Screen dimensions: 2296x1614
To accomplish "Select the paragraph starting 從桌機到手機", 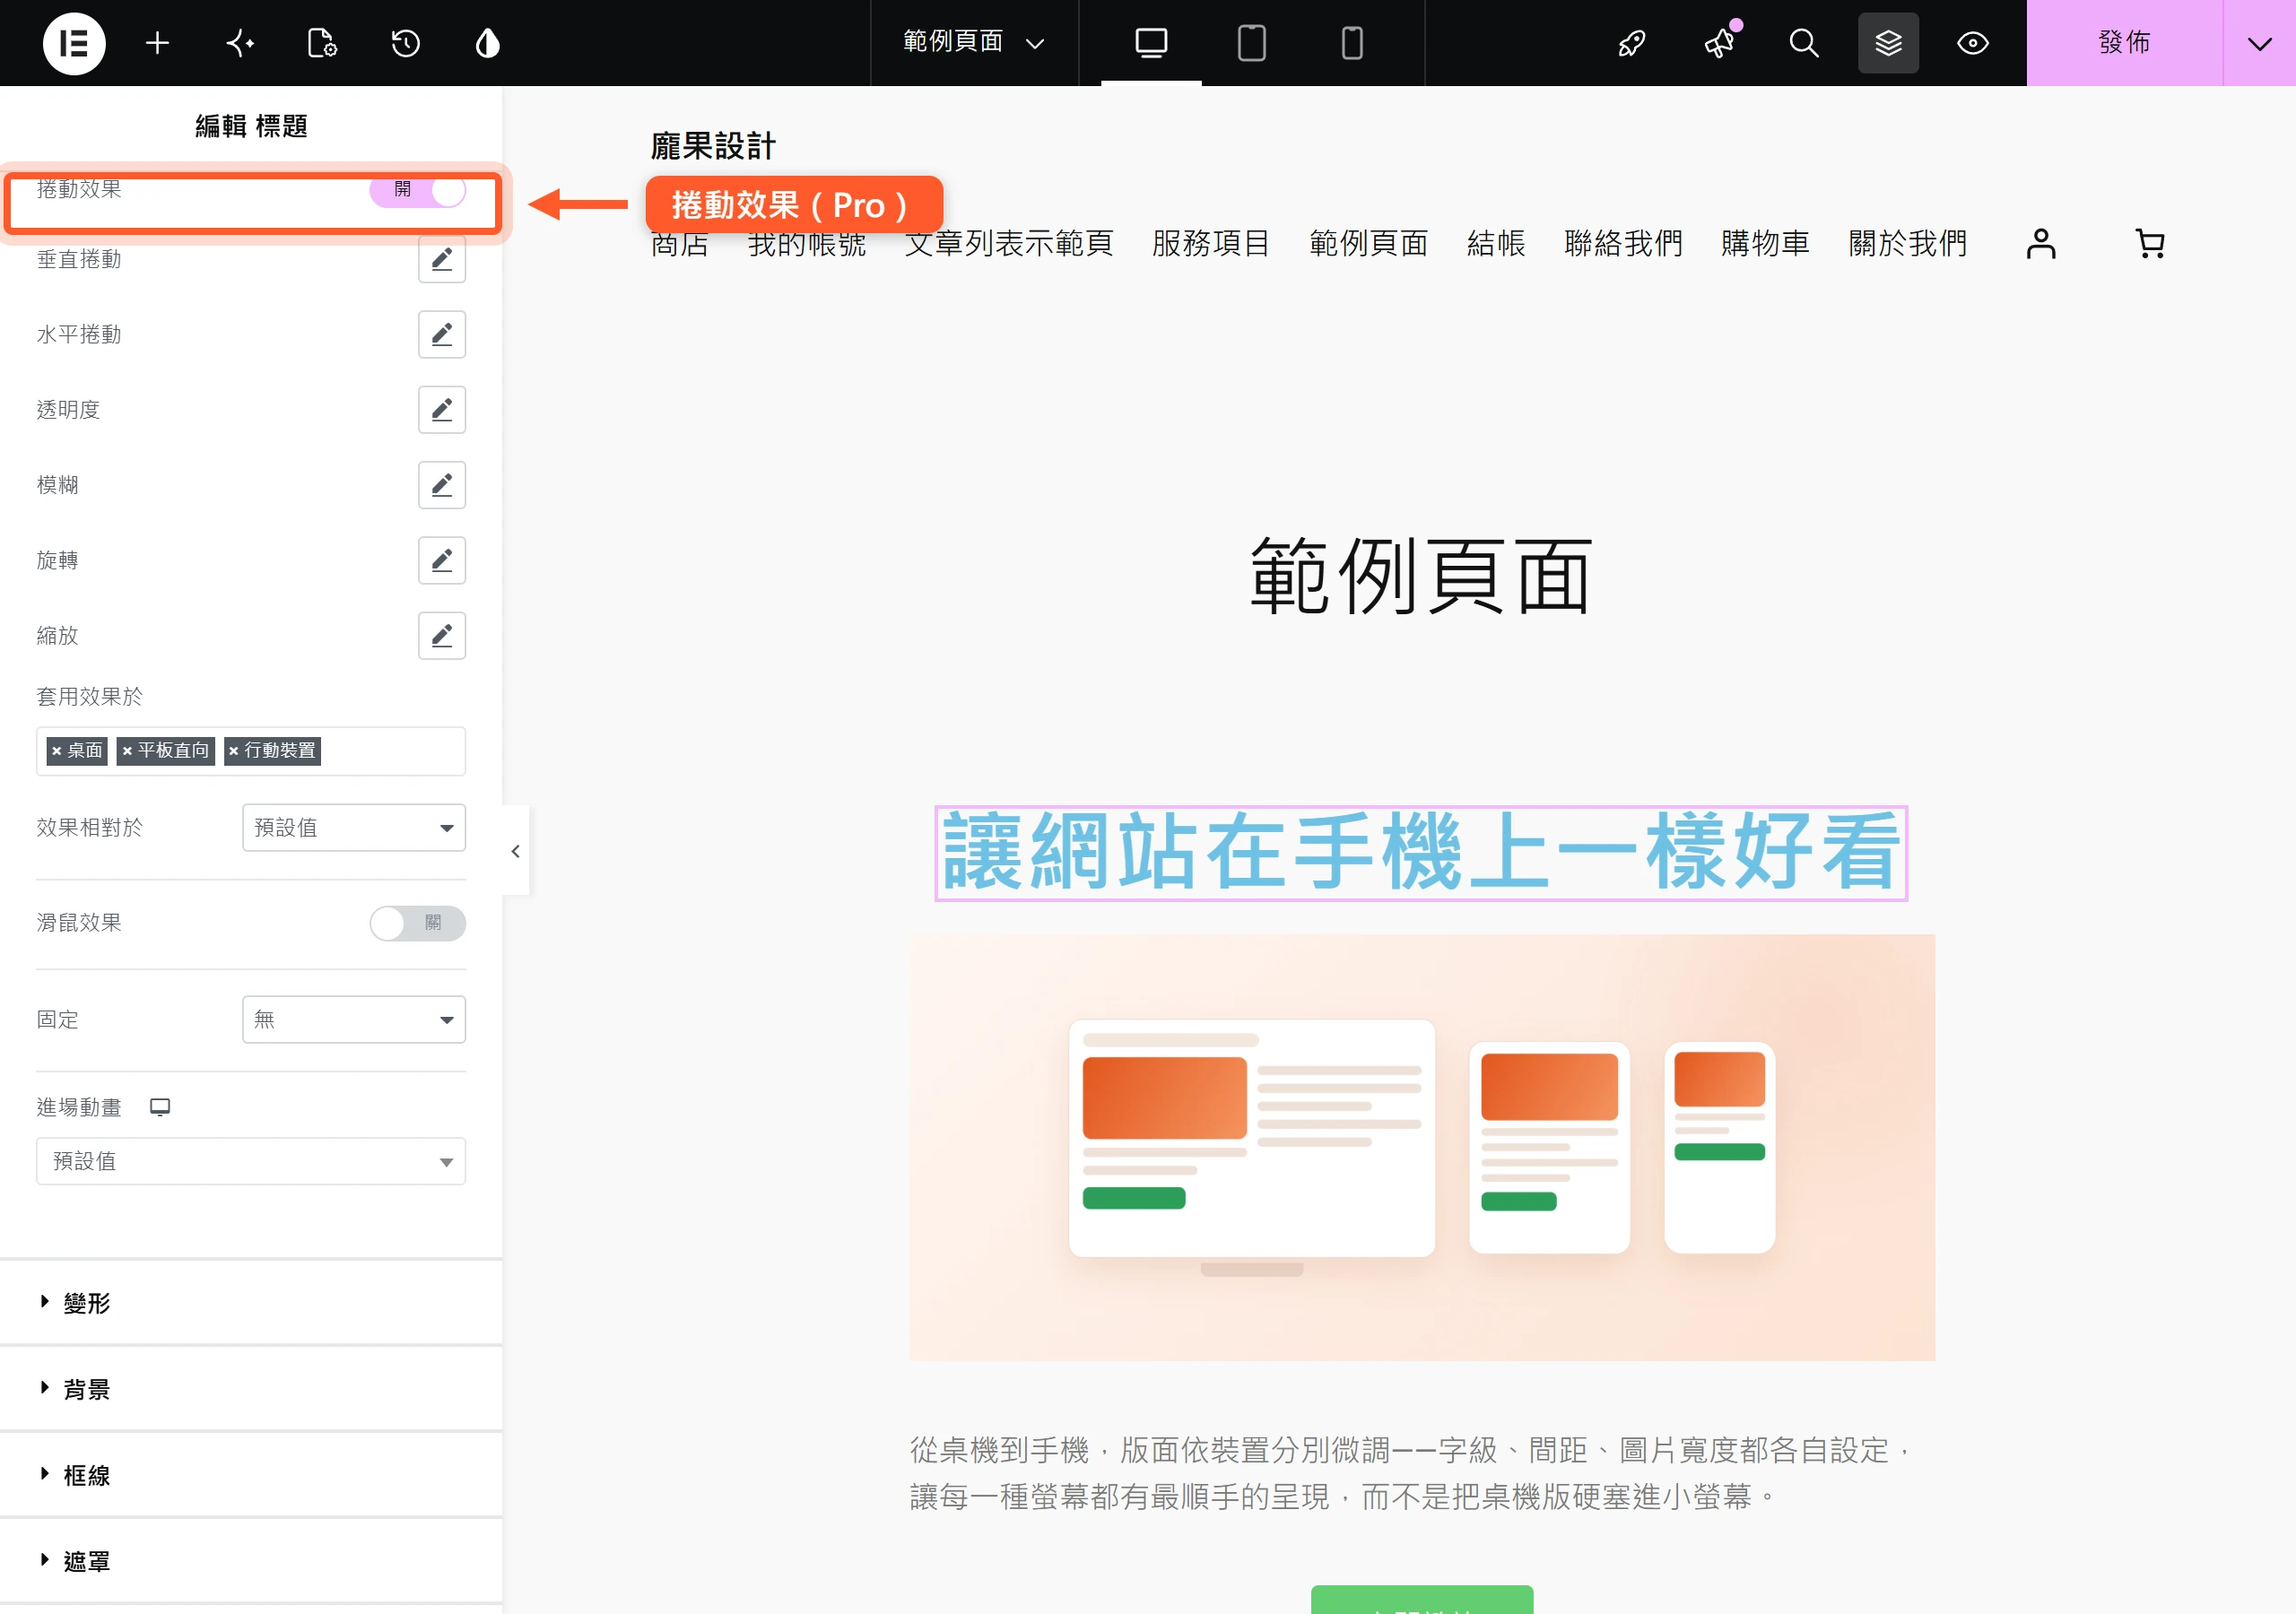I will point(1411,1473).
